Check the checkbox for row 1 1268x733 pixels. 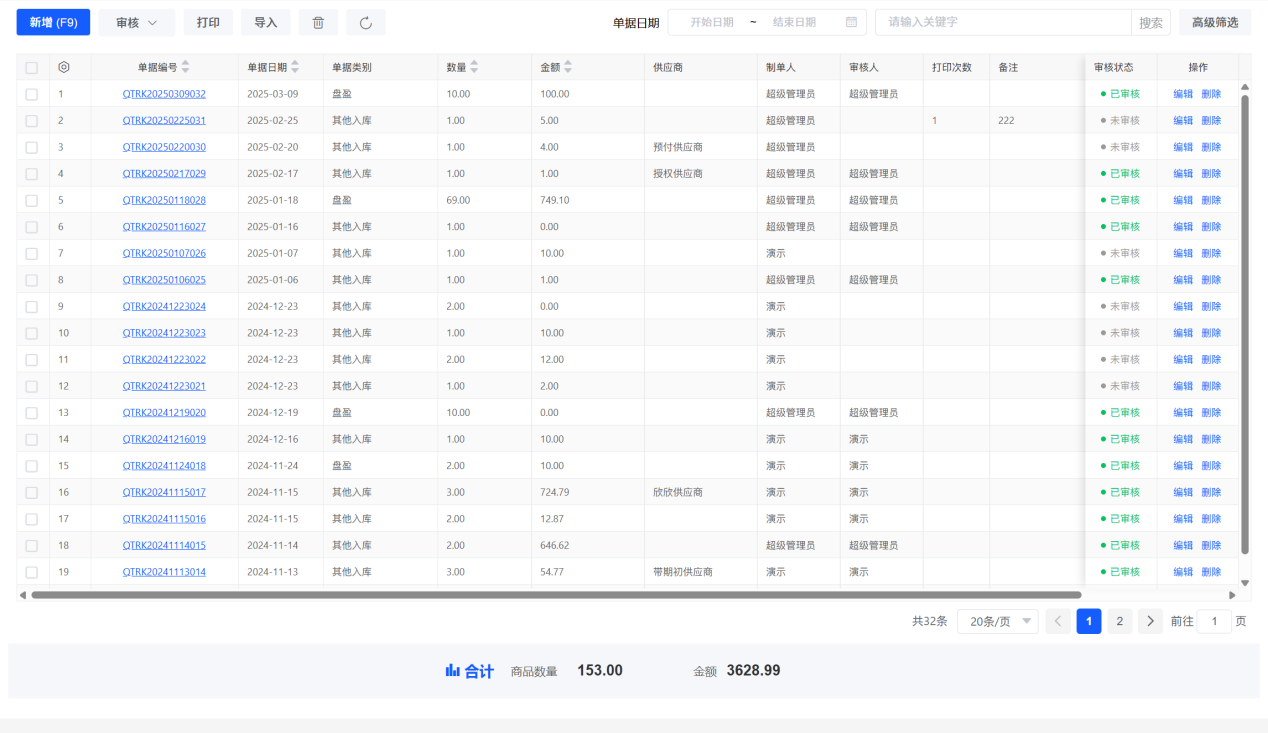32,94
